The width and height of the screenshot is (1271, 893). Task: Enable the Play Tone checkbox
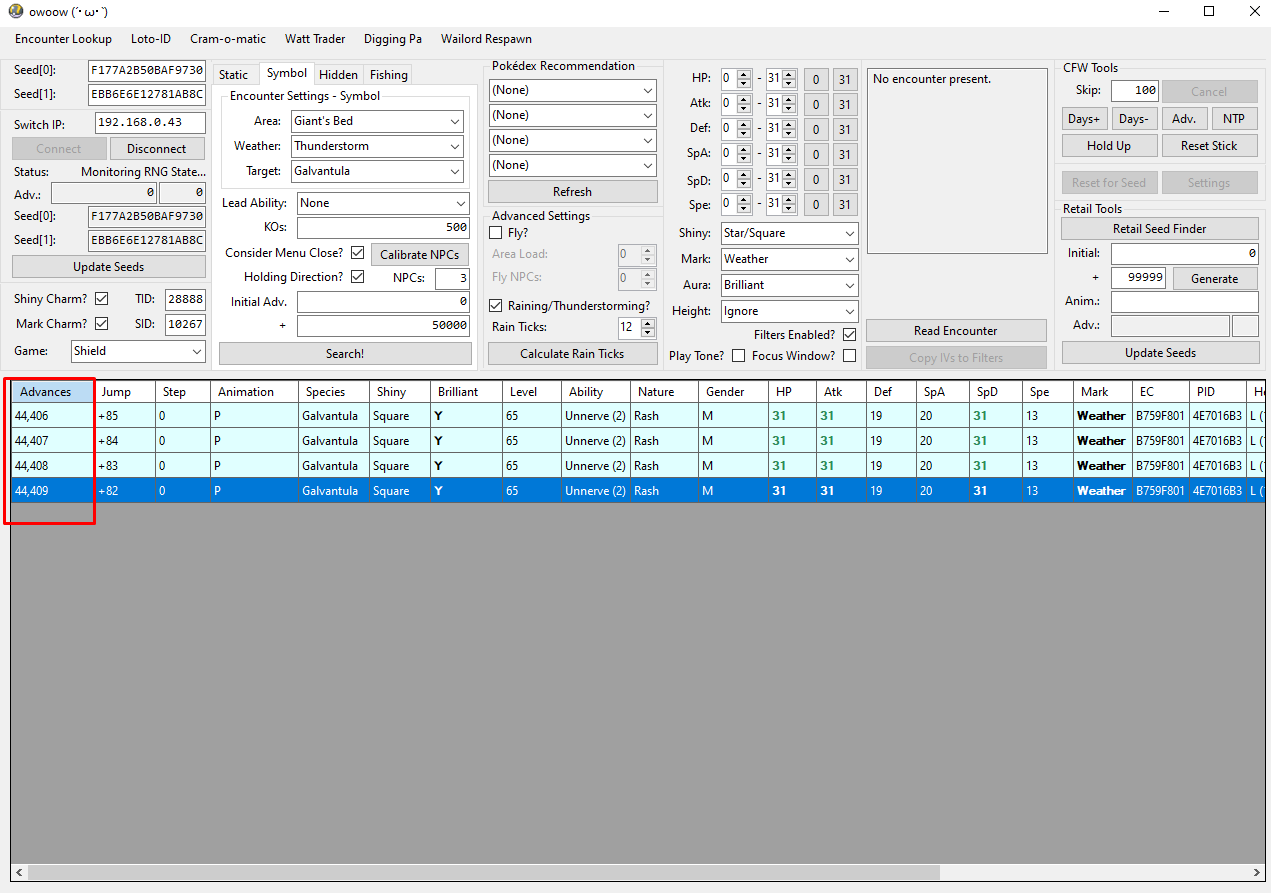point(739,356)
